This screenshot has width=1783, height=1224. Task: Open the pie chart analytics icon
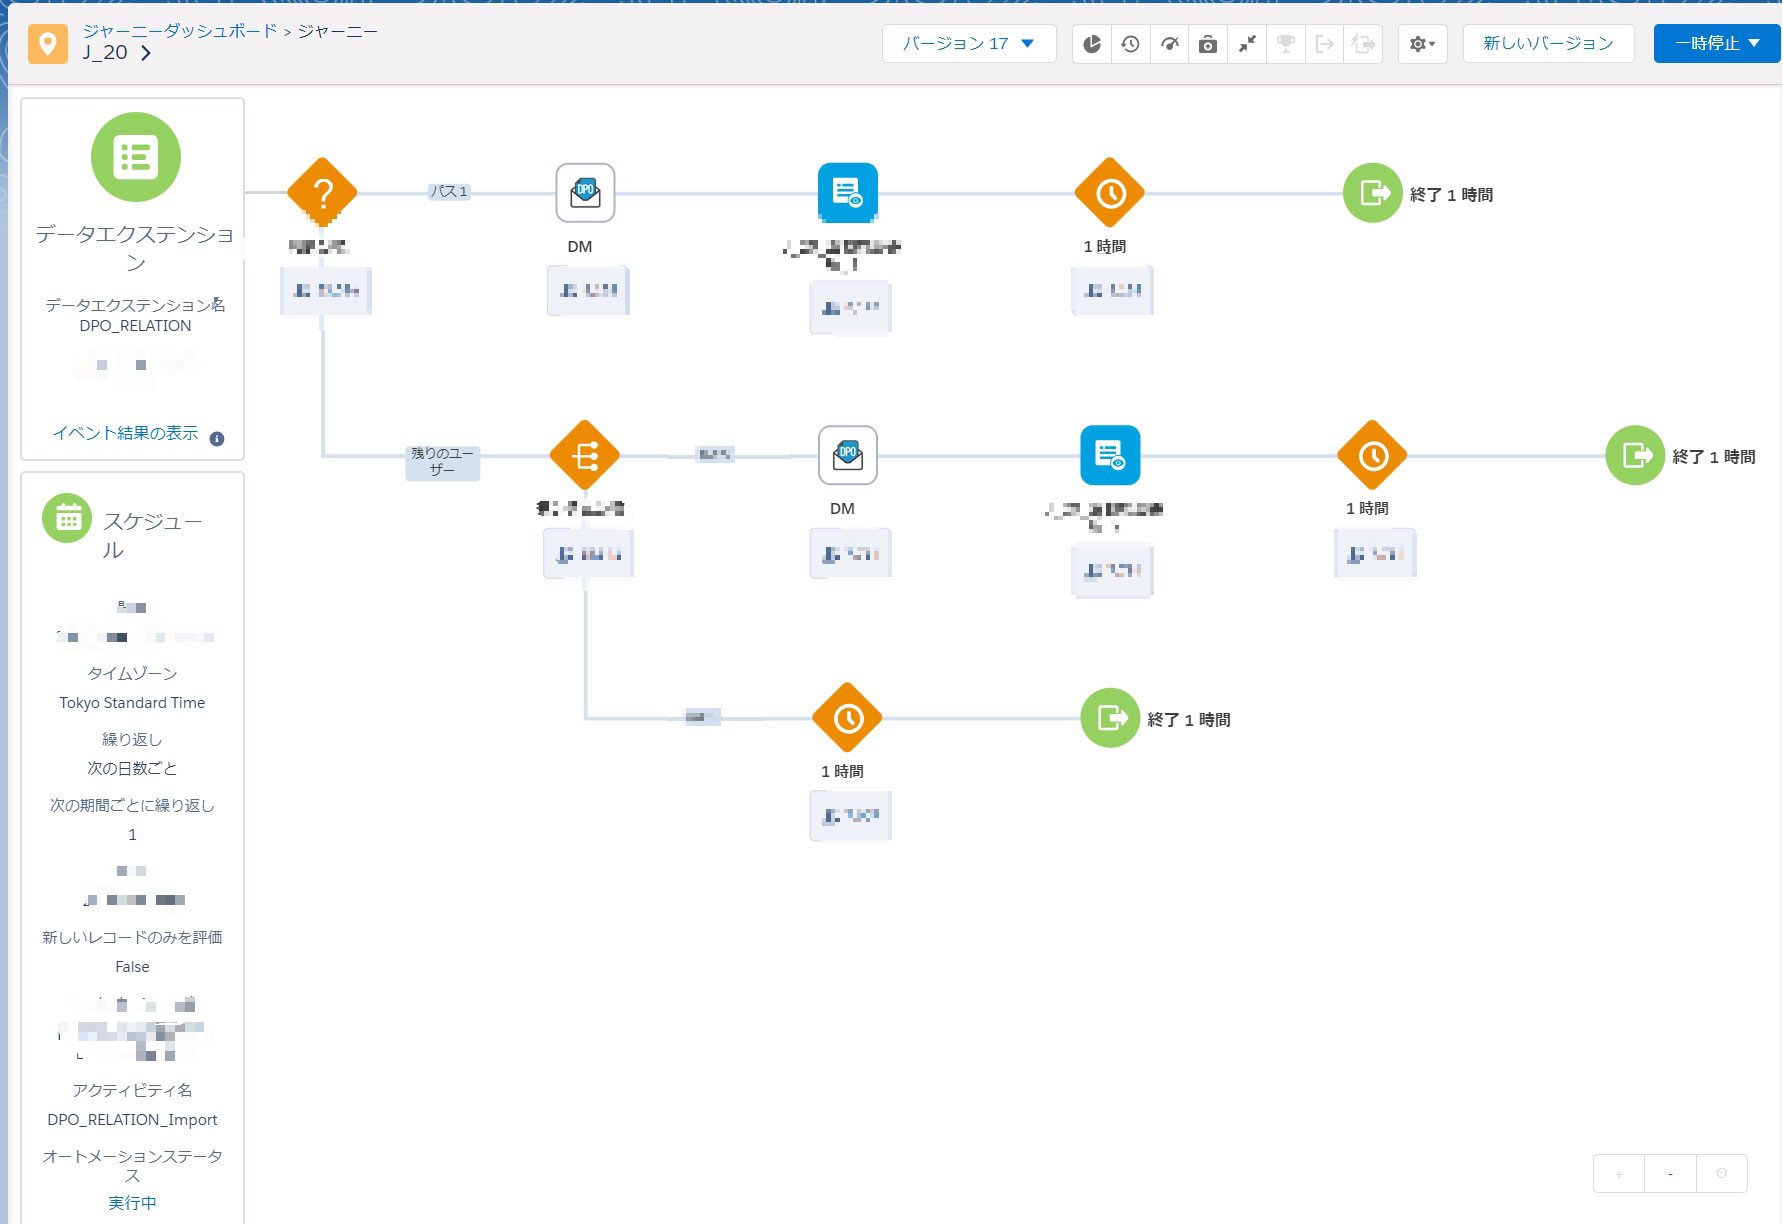click(1092, 44)
